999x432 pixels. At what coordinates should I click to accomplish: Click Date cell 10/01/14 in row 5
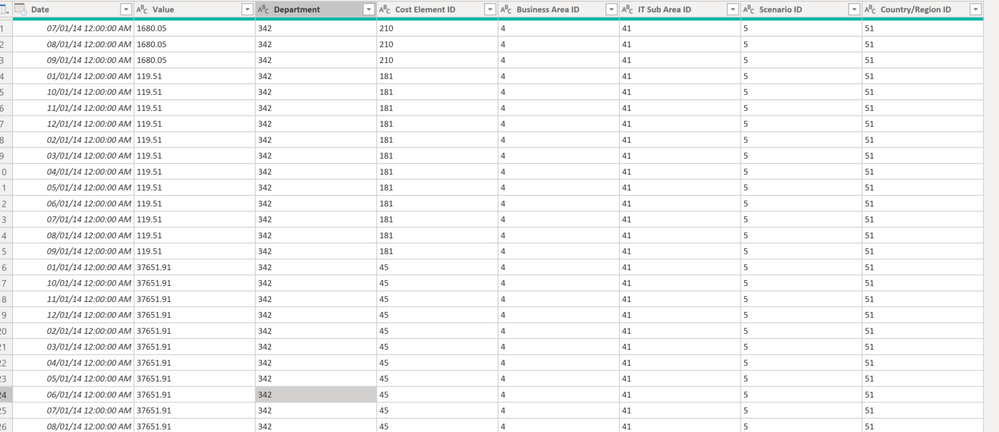pyautogui.click(x=73, y=92)
